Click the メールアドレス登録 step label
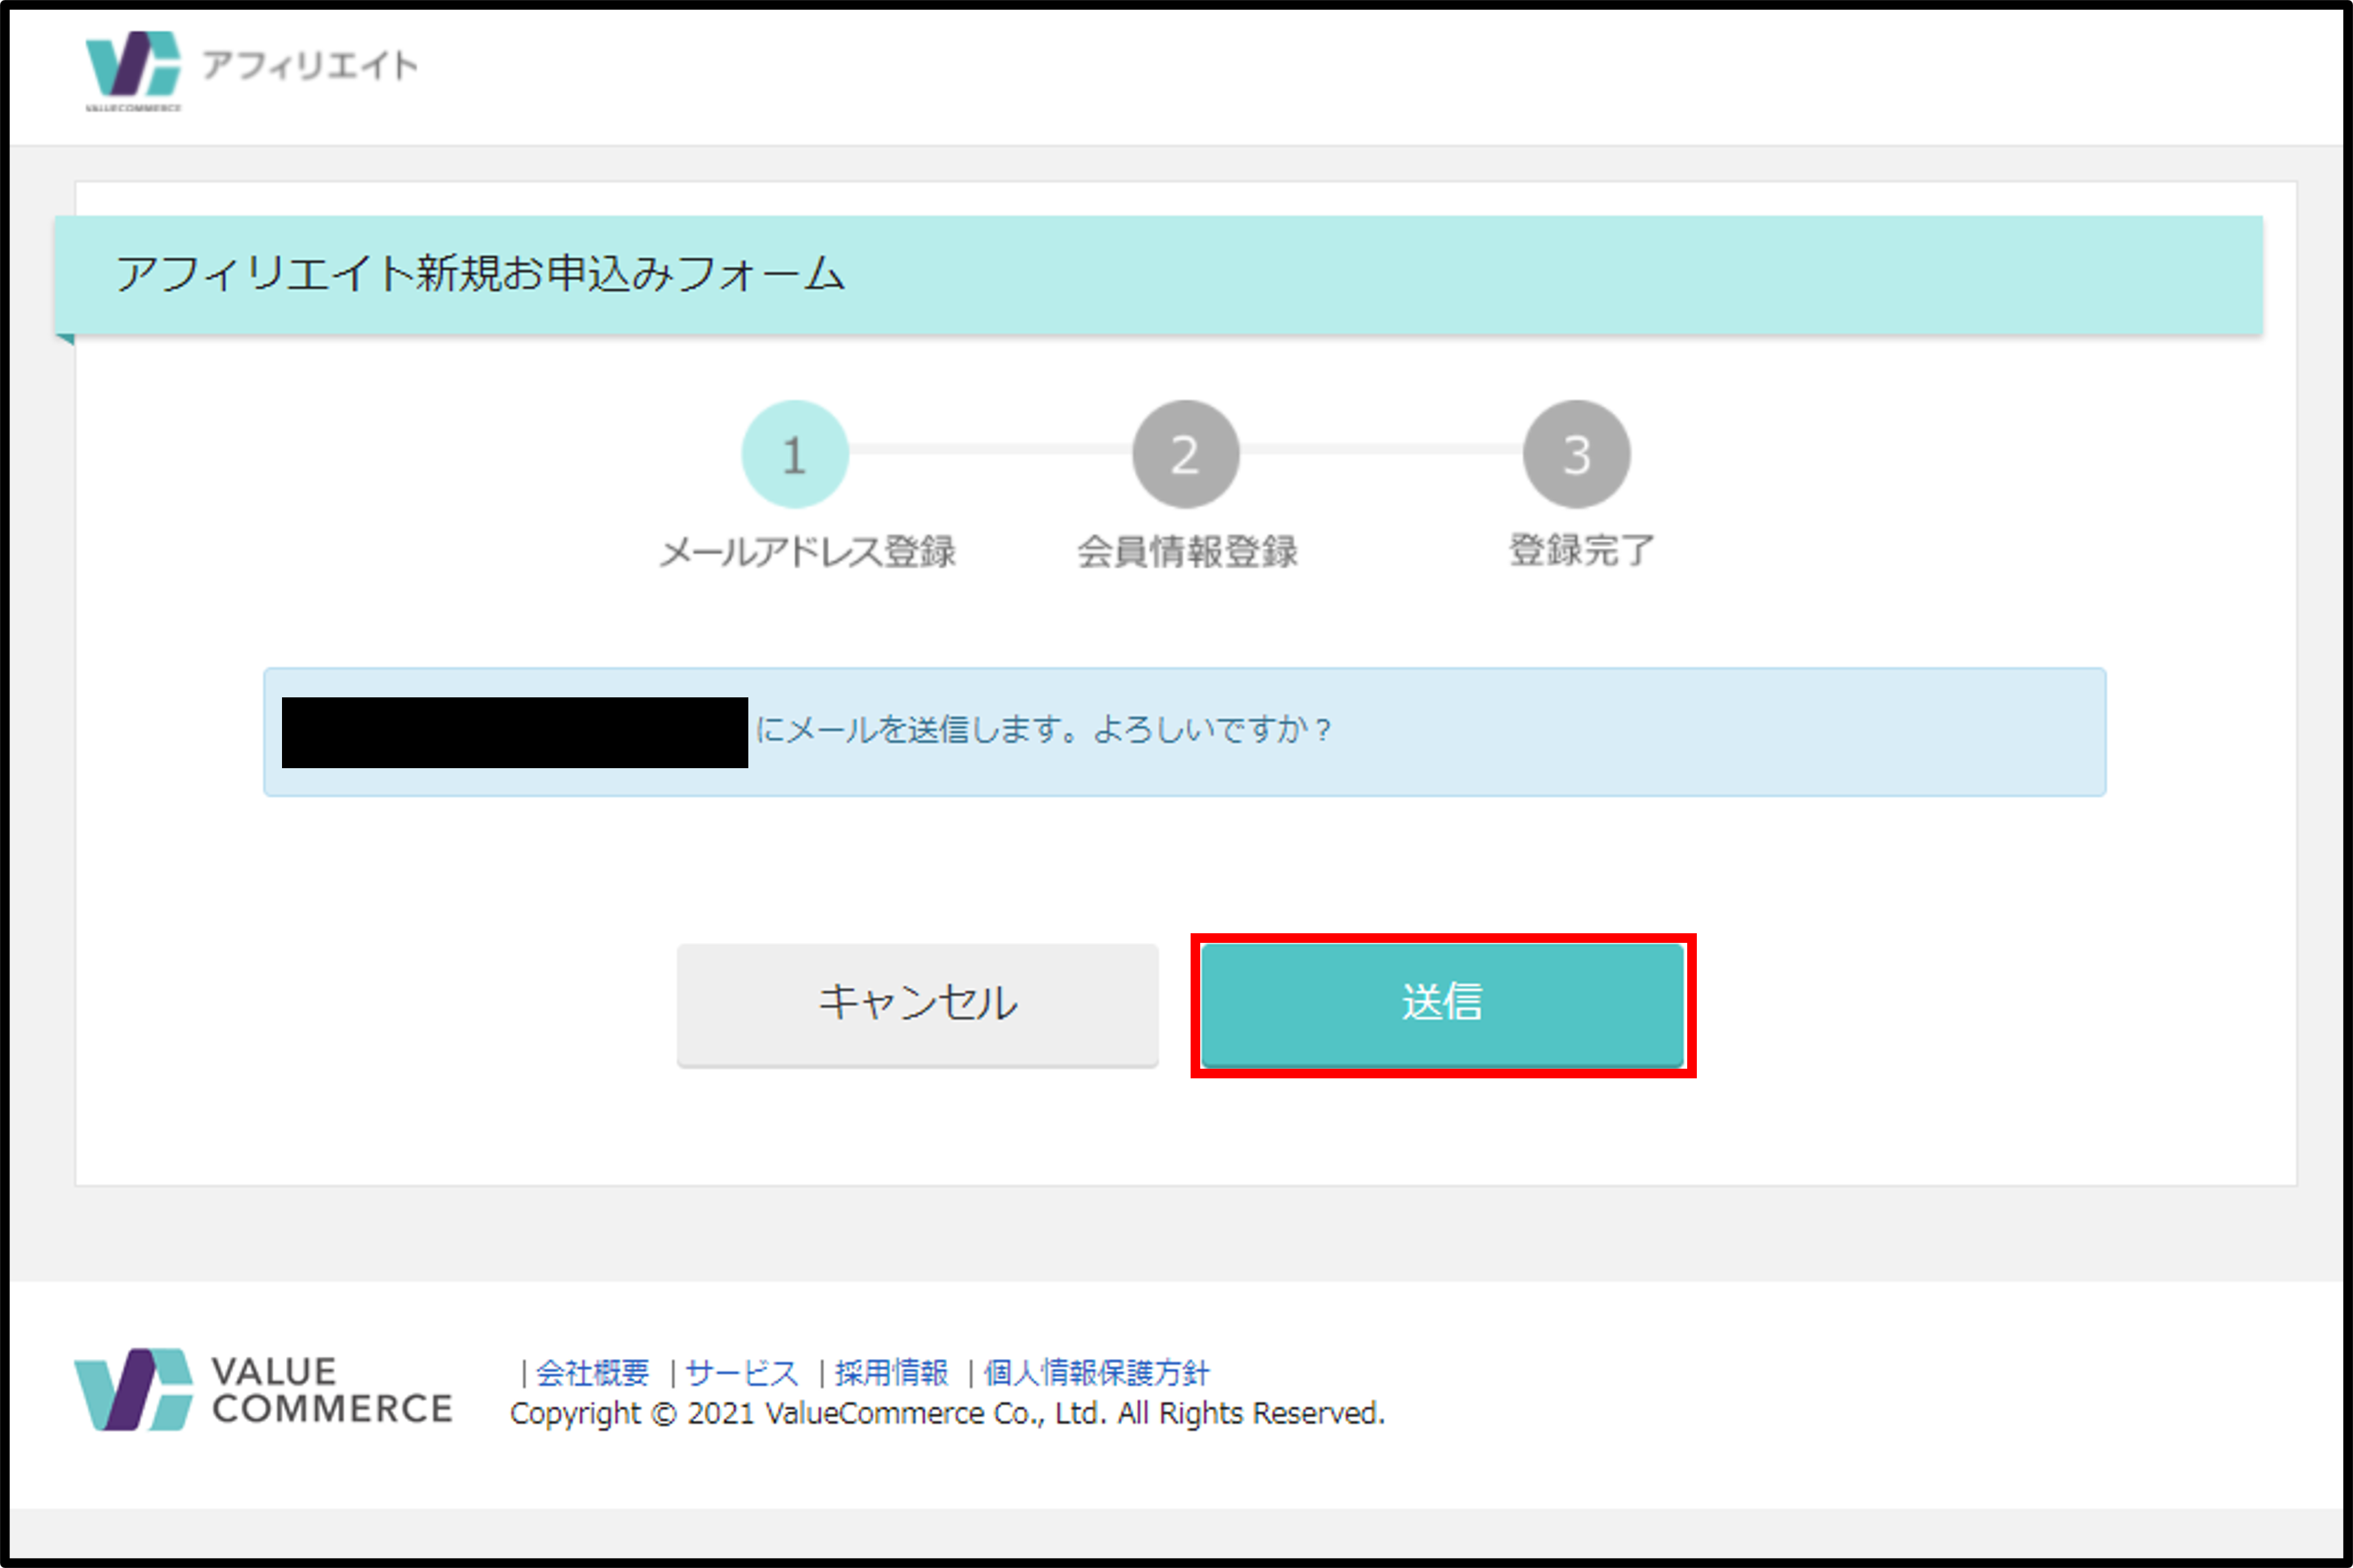This screenshot has width=2353, height=1568. [x=807, y=551]
